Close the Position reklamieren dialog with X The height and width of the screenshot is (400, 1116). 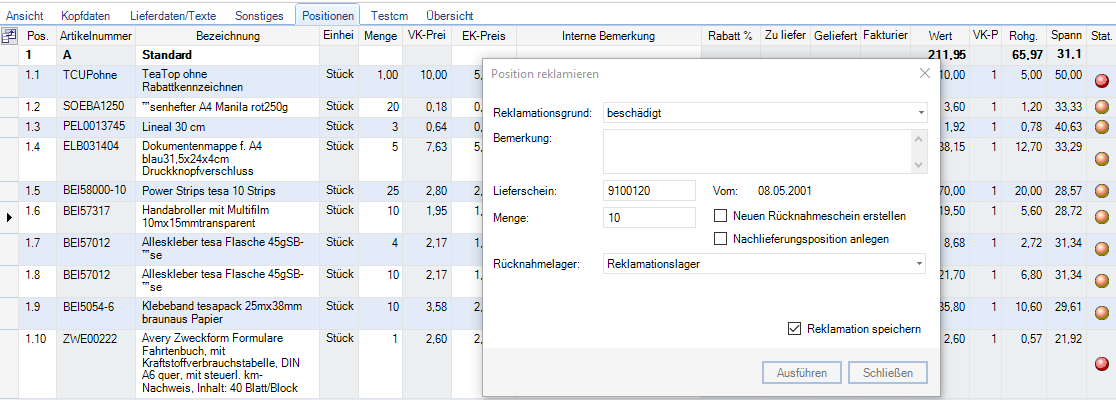925,73
